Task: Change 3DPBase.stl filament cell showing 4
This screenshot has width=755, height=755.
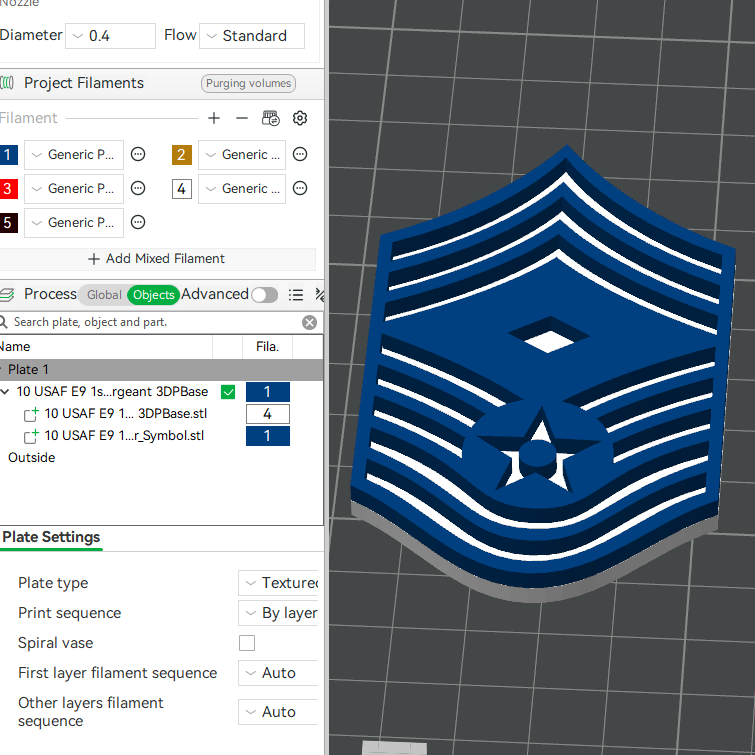Action: (x=268, y=414)
